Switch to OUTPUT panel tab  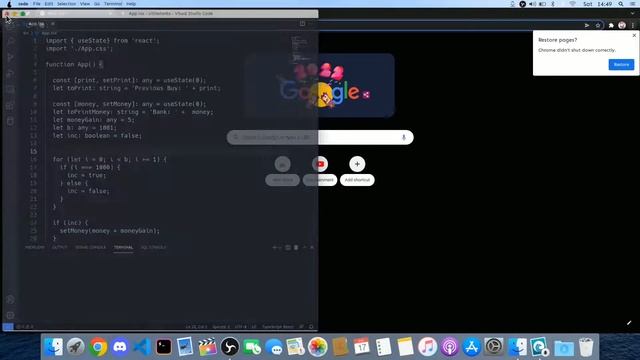pyautogui.click(x=60, y=247)
